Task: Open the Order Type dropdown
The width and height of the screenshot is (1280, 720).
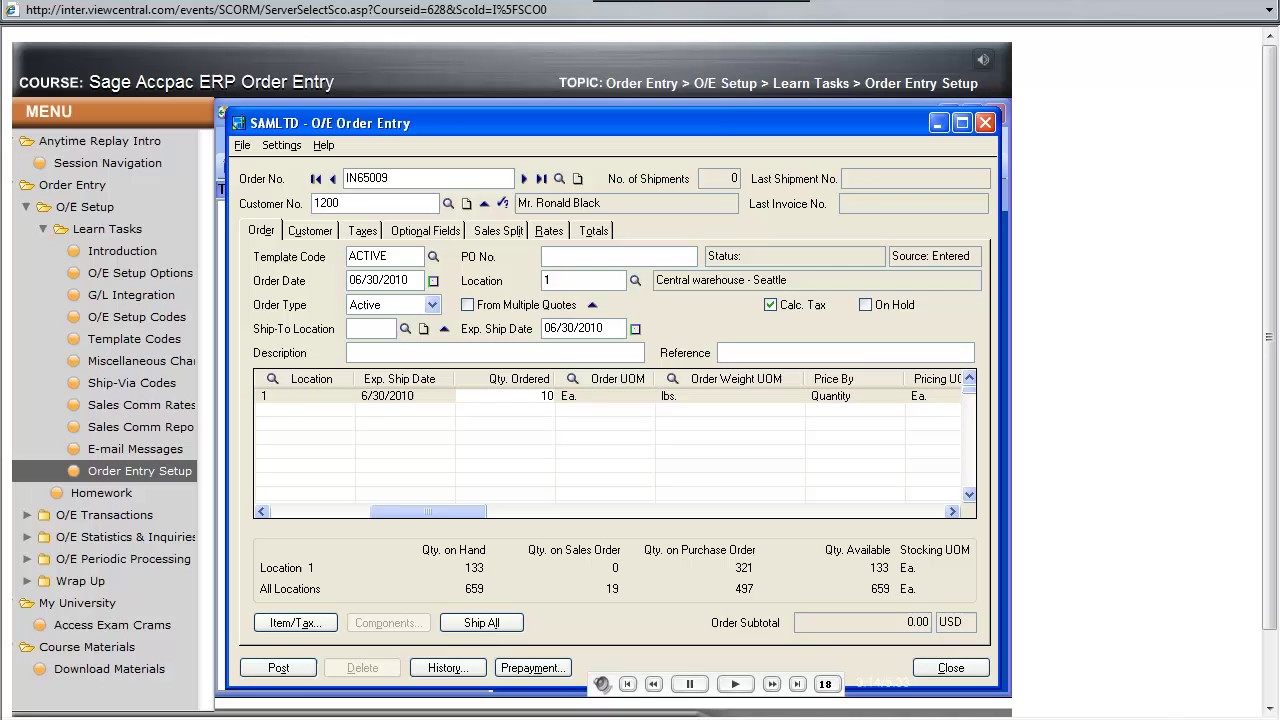Action: tap(432, 305)
